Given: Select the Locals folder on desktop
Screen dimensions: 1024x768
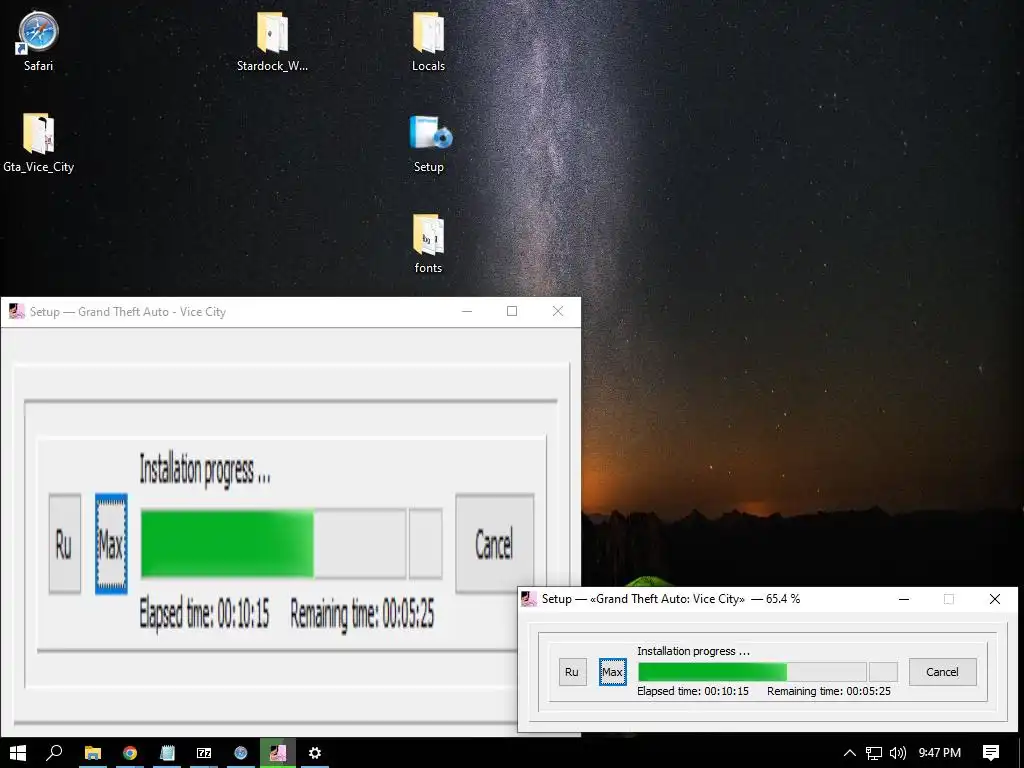Looking at the screenshot, I should [428, 40].
